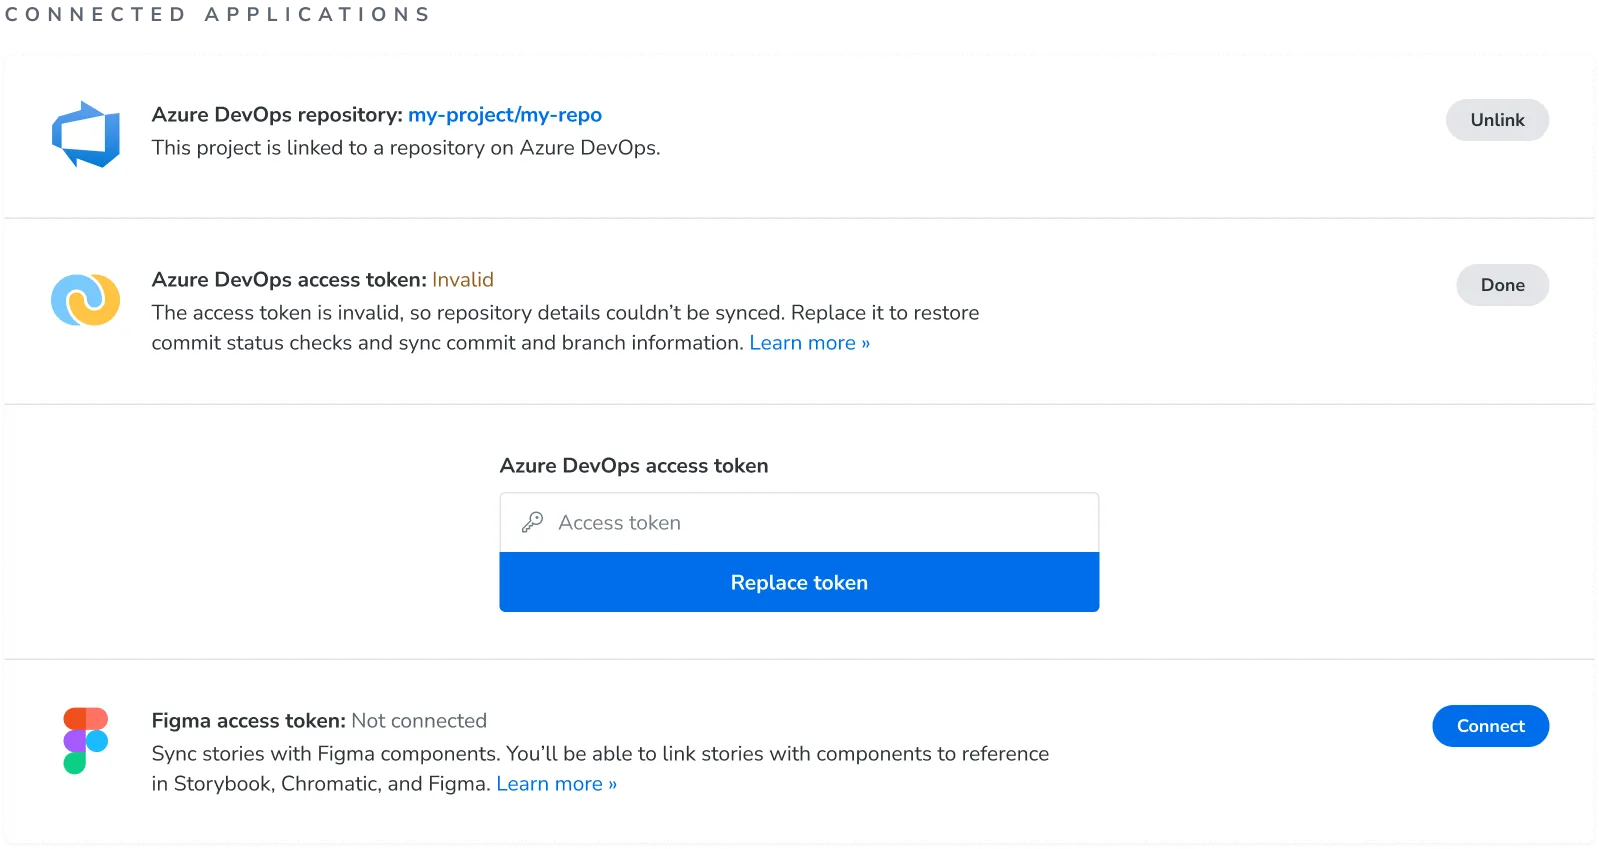Click 'Azure DevOps repository:' label
The width and height of the screenshot is (1599, 849).
coord(278,115)
